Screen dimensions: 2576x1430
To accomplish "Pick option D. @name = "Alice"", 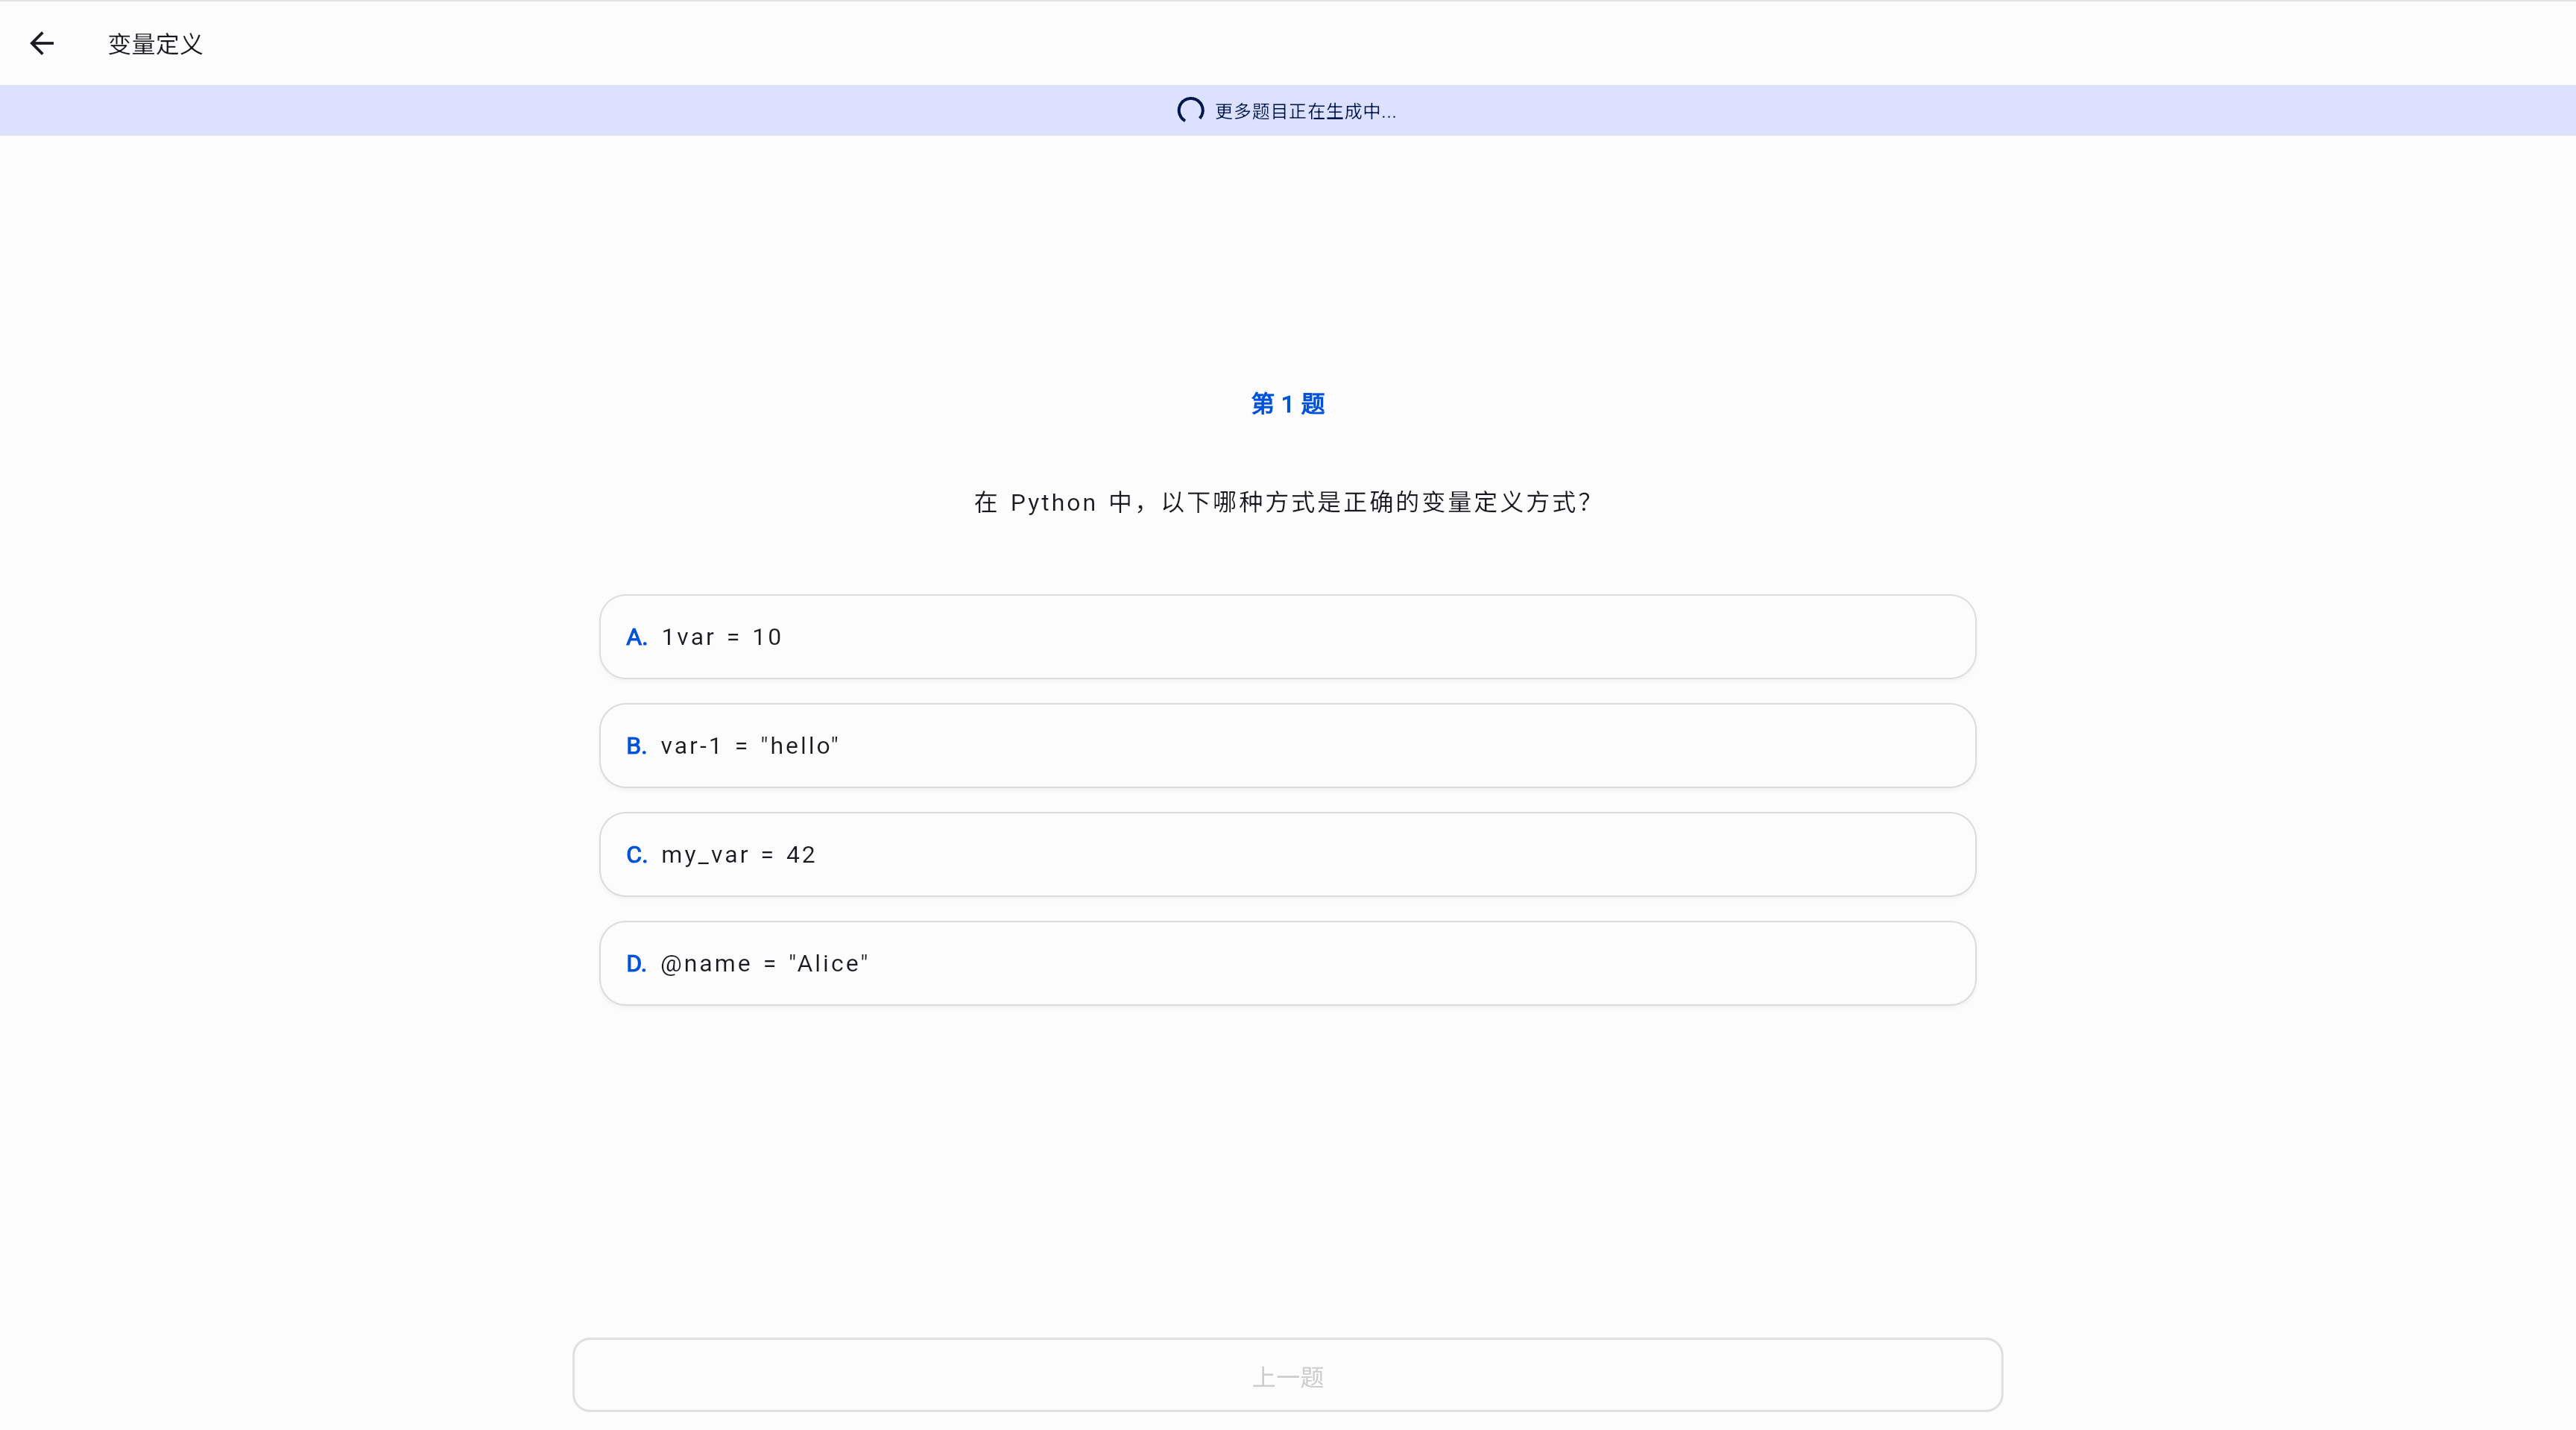I will pyautogui.click(x=1287, y=964).
